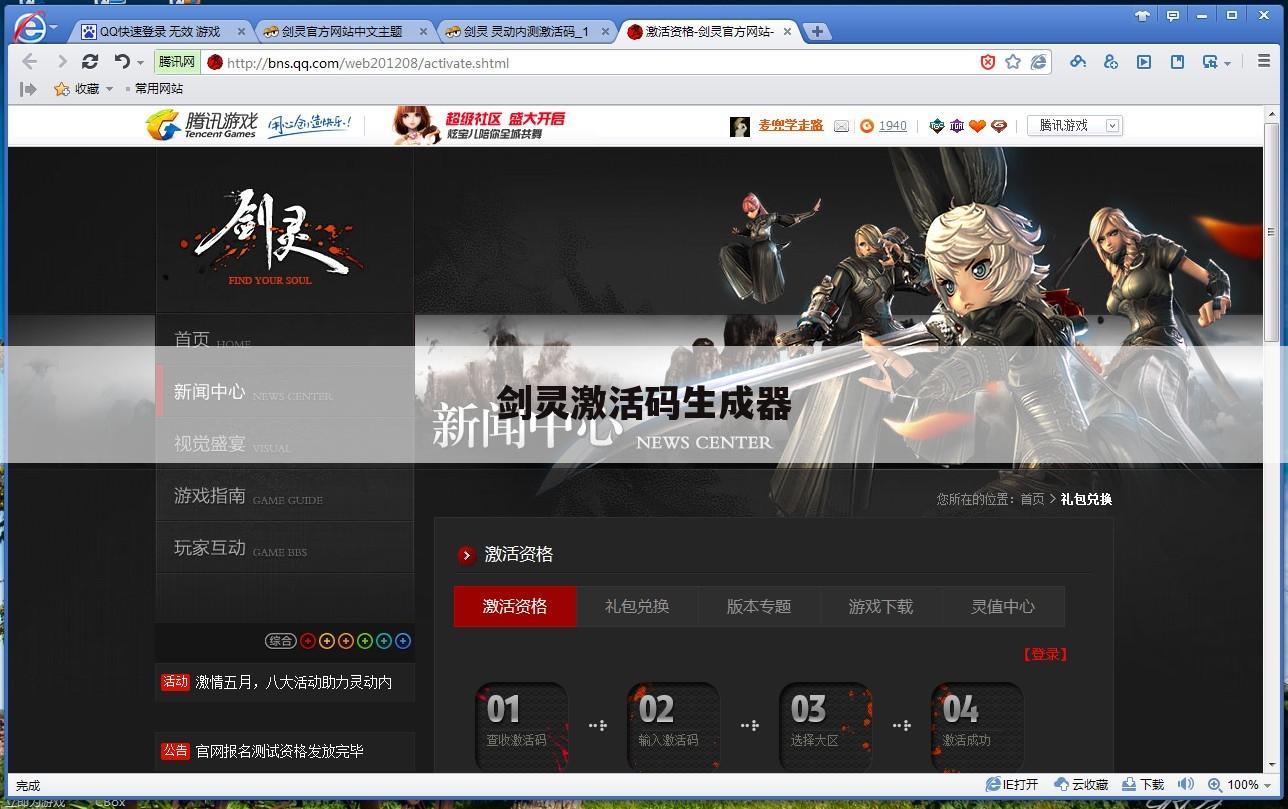This screenshot has height=809, width=1288.
Task: Click the 超级社区 盛大开启 banner
Action: 480,125
